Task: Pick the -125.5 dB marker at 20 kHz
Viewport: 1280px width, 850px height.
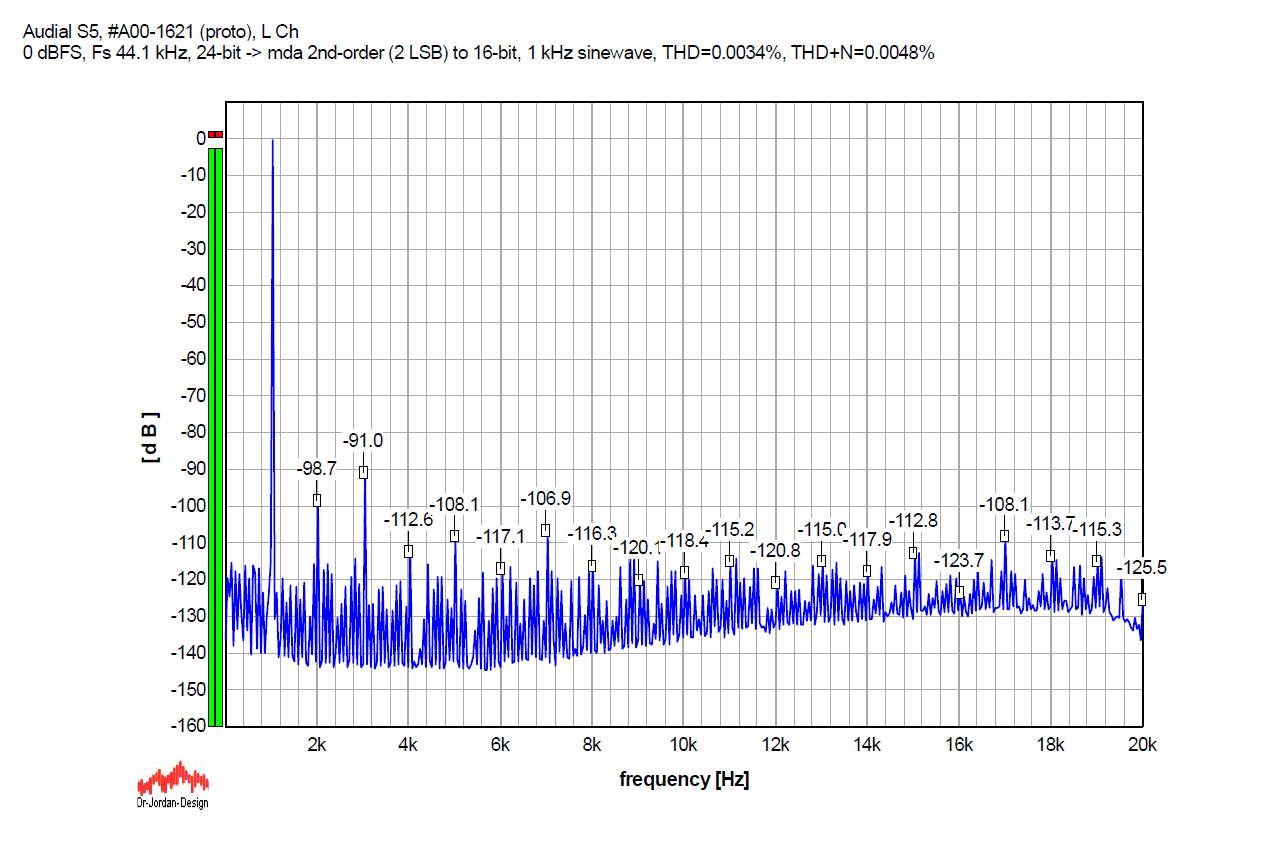Action: click(1141, 599)
